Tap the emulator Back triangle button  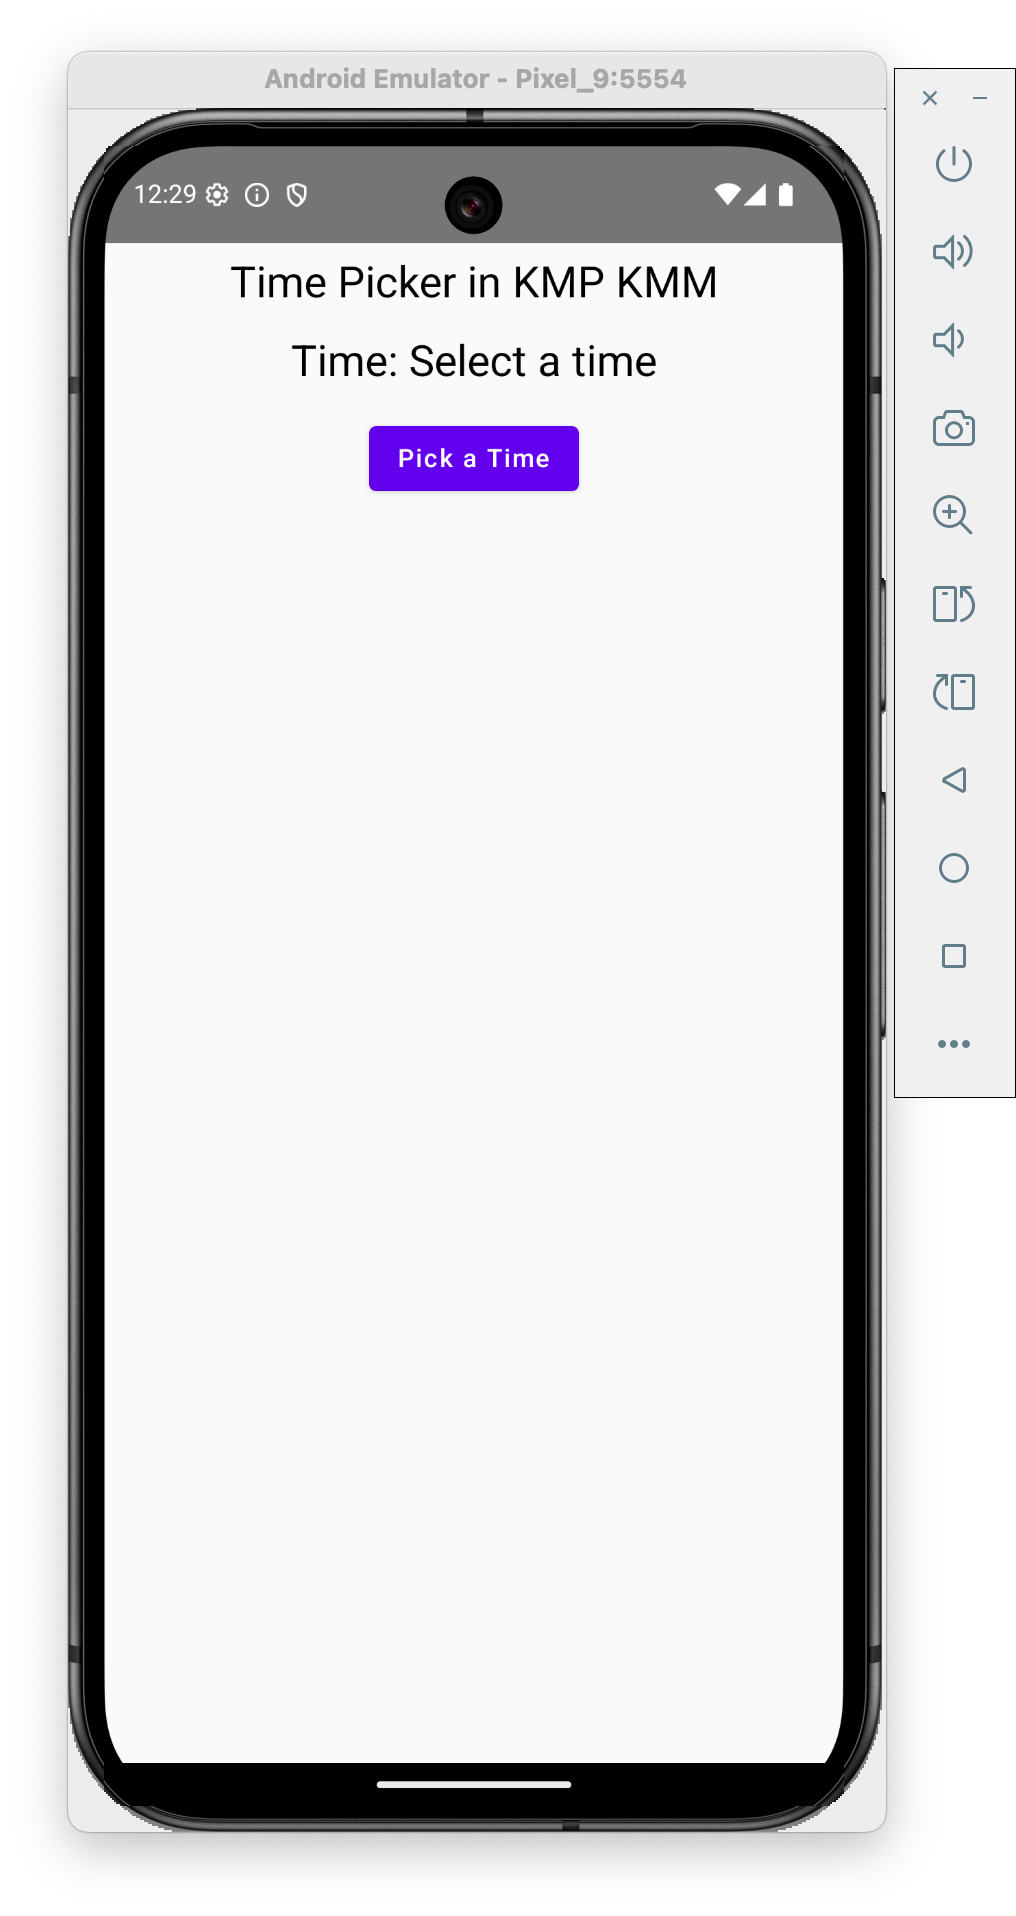pyautogui.click(x=954, y=780)
